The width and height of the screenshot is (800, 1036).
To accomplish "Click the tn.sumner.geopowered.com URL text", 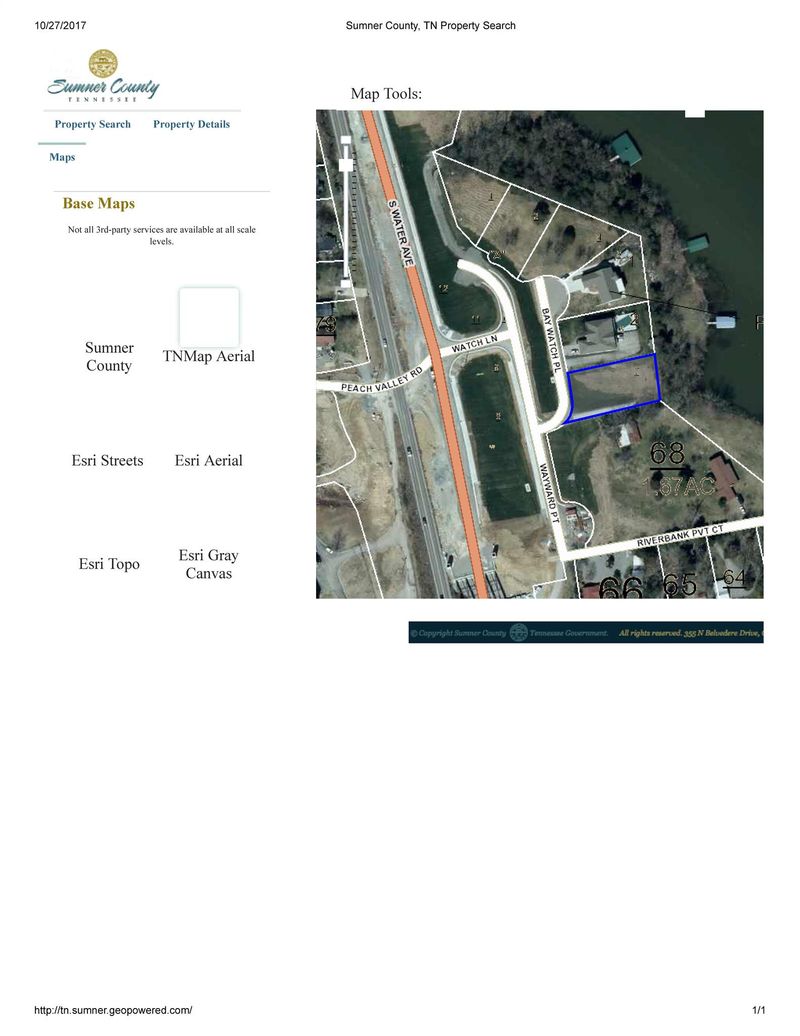I will tap(114, 1010).
